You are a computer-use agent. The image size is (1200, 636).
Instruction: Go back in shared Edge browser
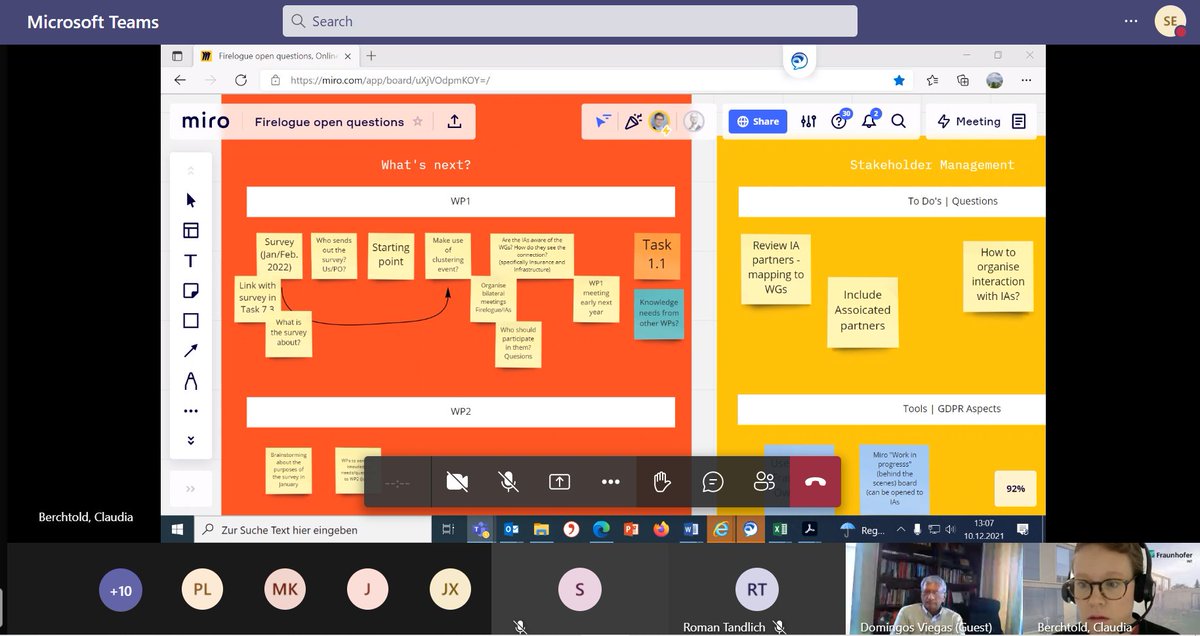(180, 80)
